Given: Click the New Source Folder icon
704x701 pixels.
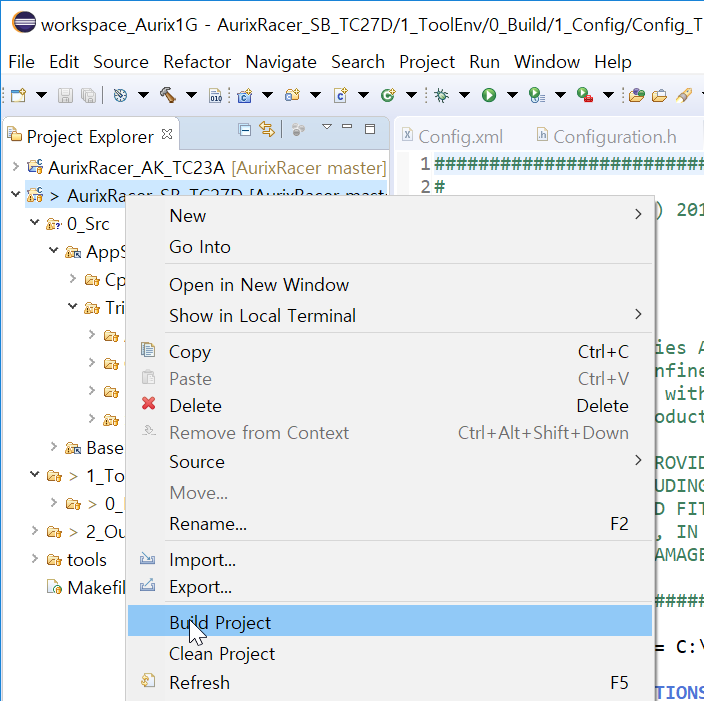Looking at the screenshot, I should coord(292,95).
